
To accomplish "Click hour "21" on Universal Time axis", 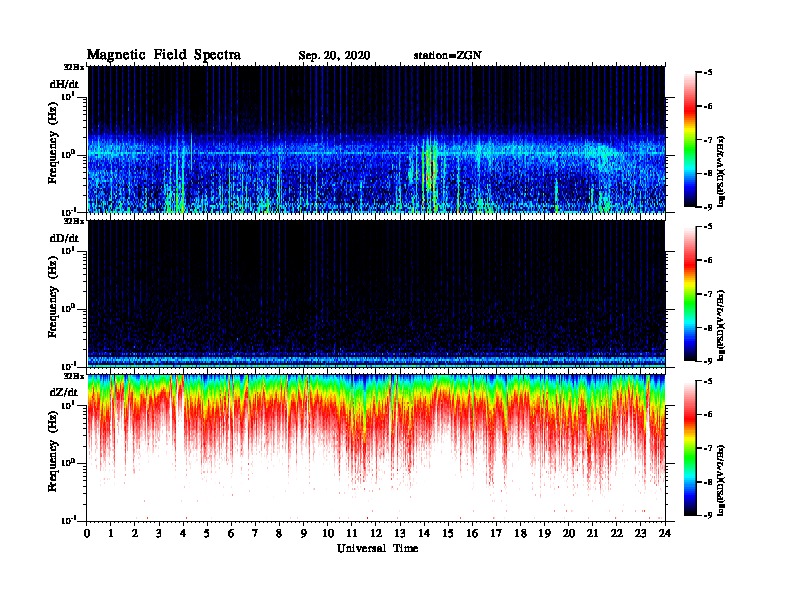I will (x=593, y=533).
